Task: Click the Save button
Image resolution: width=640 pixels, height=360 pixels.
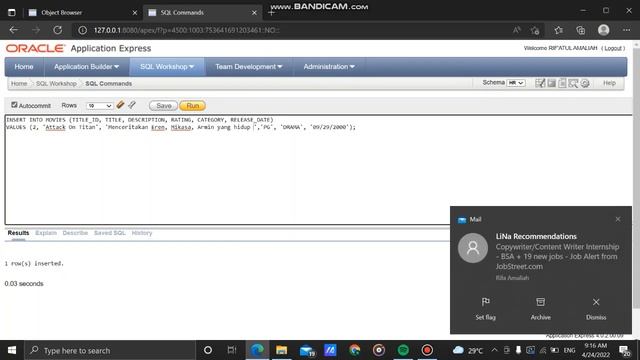Action: [x=163, y=106]
